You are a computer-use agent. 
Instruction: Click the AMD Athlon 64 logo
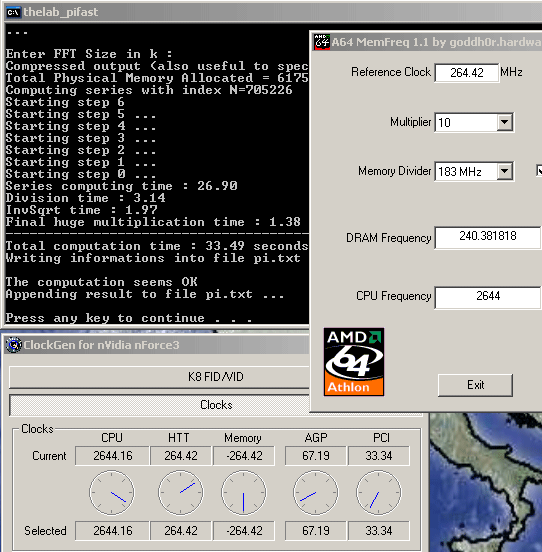pos(354,362)
